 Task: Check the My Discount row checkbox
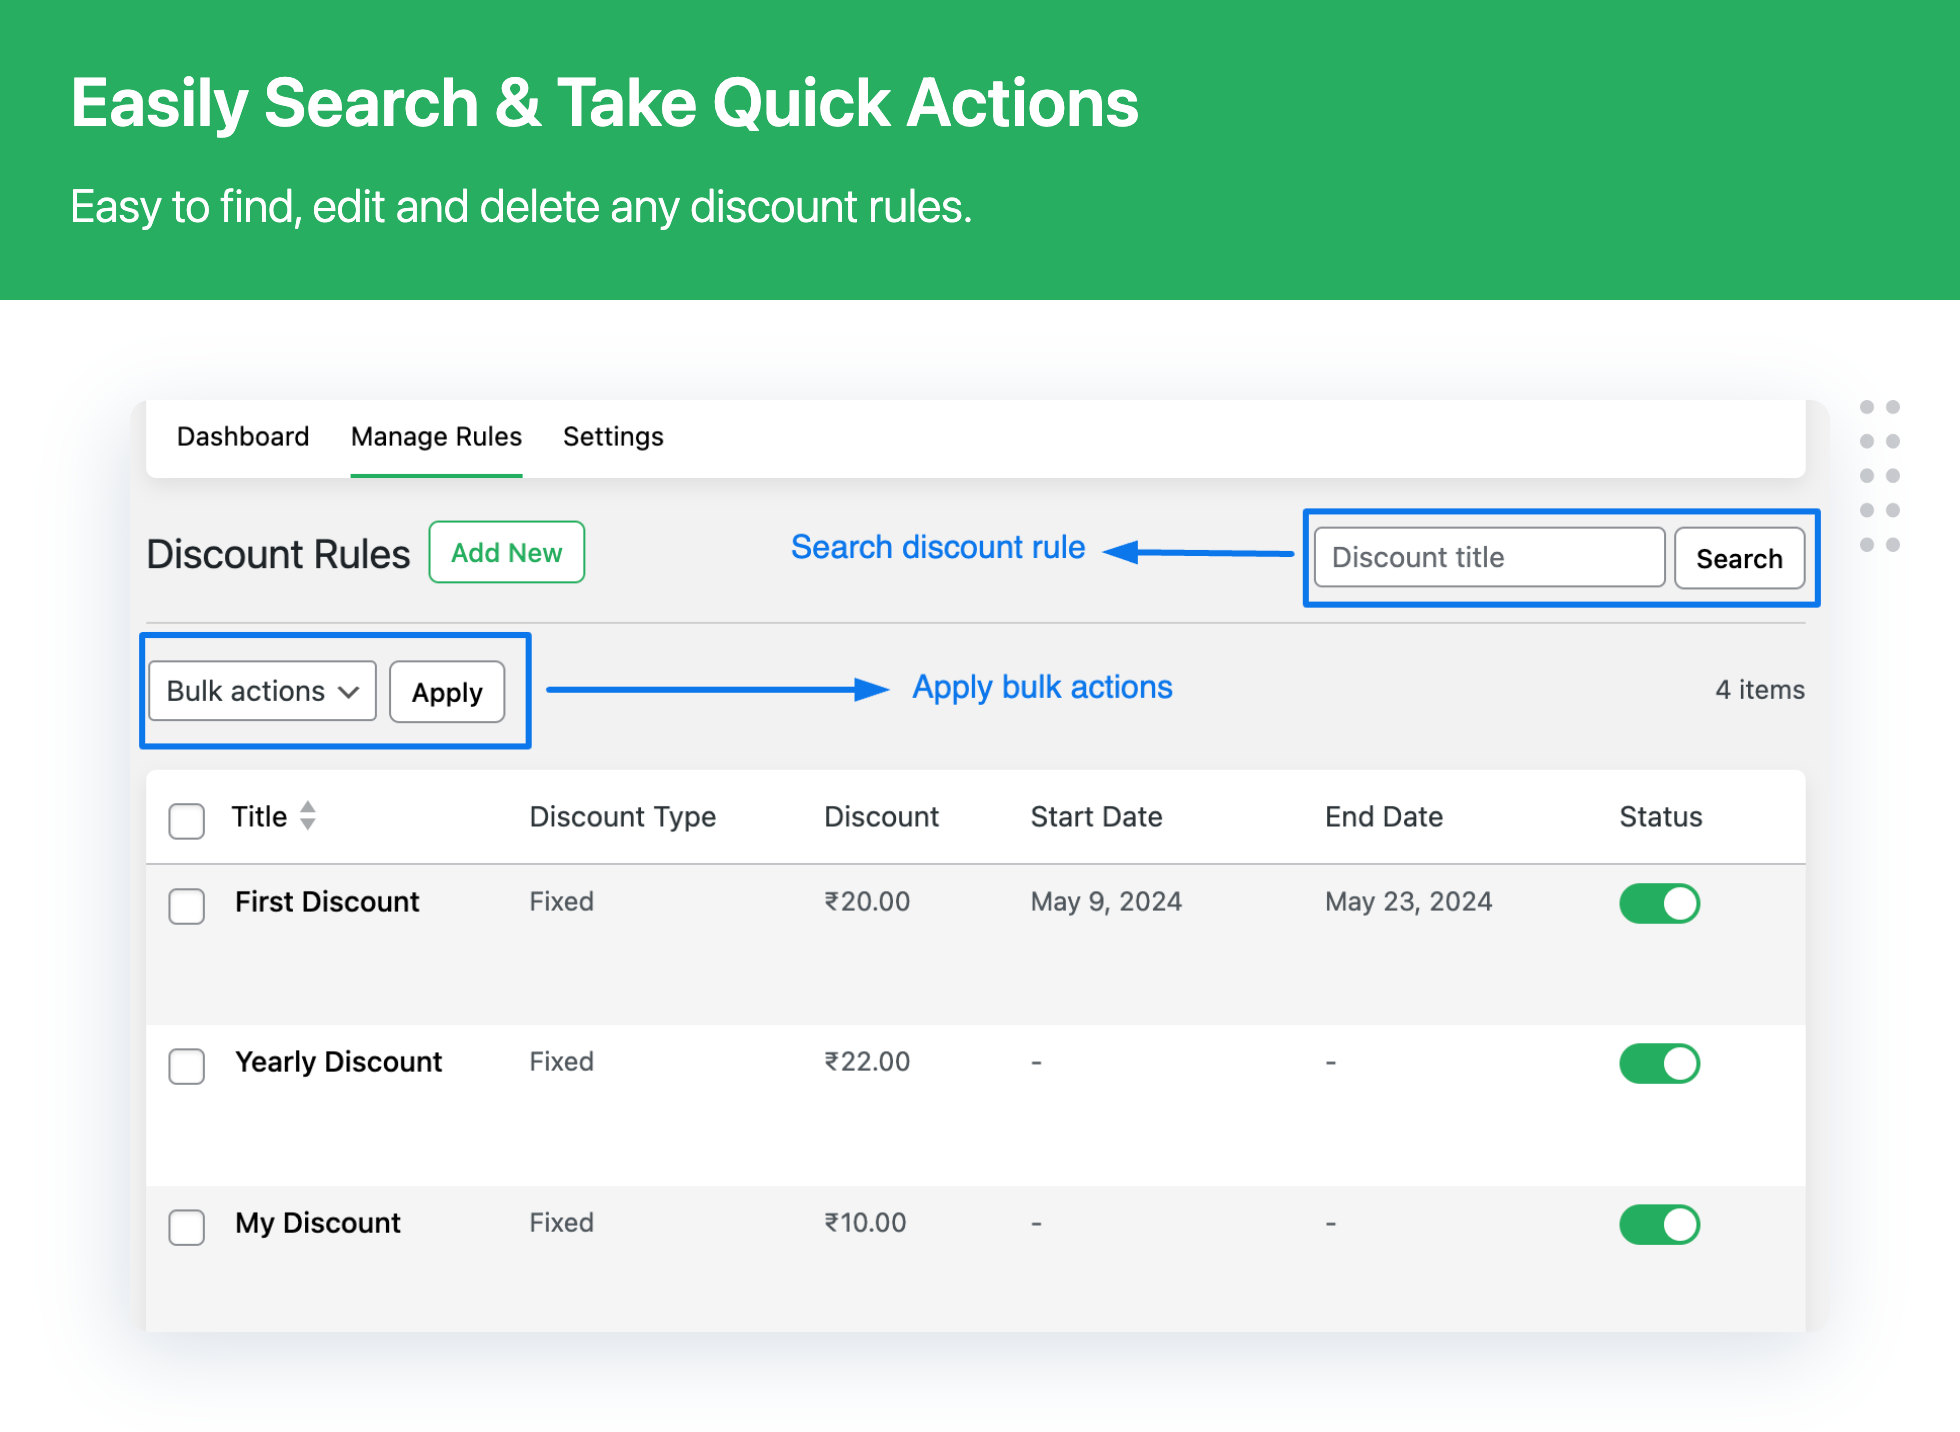click(x=187, y=1227)
